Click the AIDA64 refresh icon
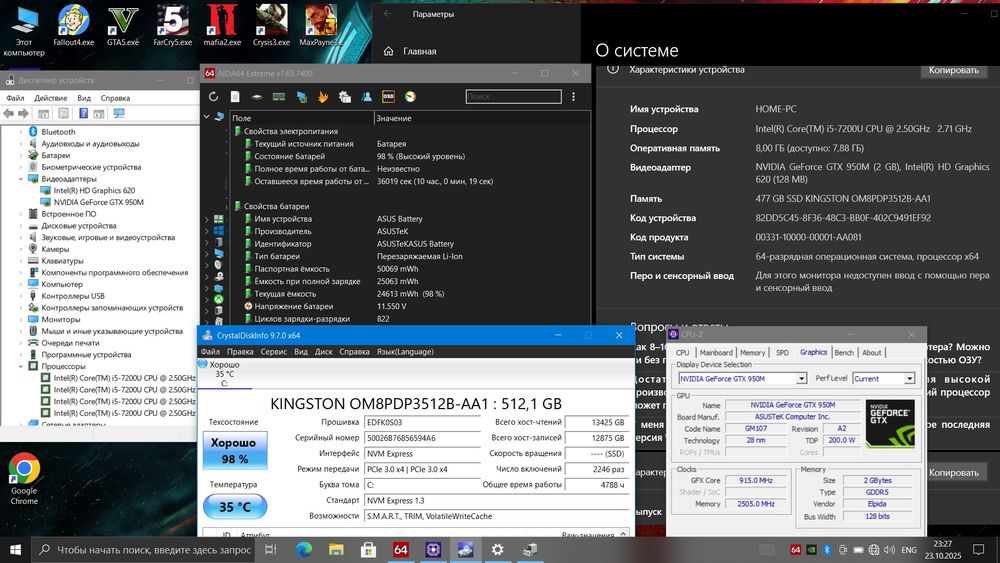This screenshot has width=1000, height=563. coord(213,97)
